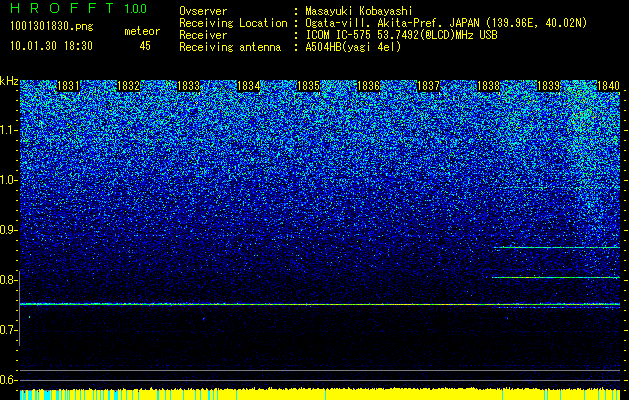Select the 1834 time marker
The image size is (629, 400).
248,86
